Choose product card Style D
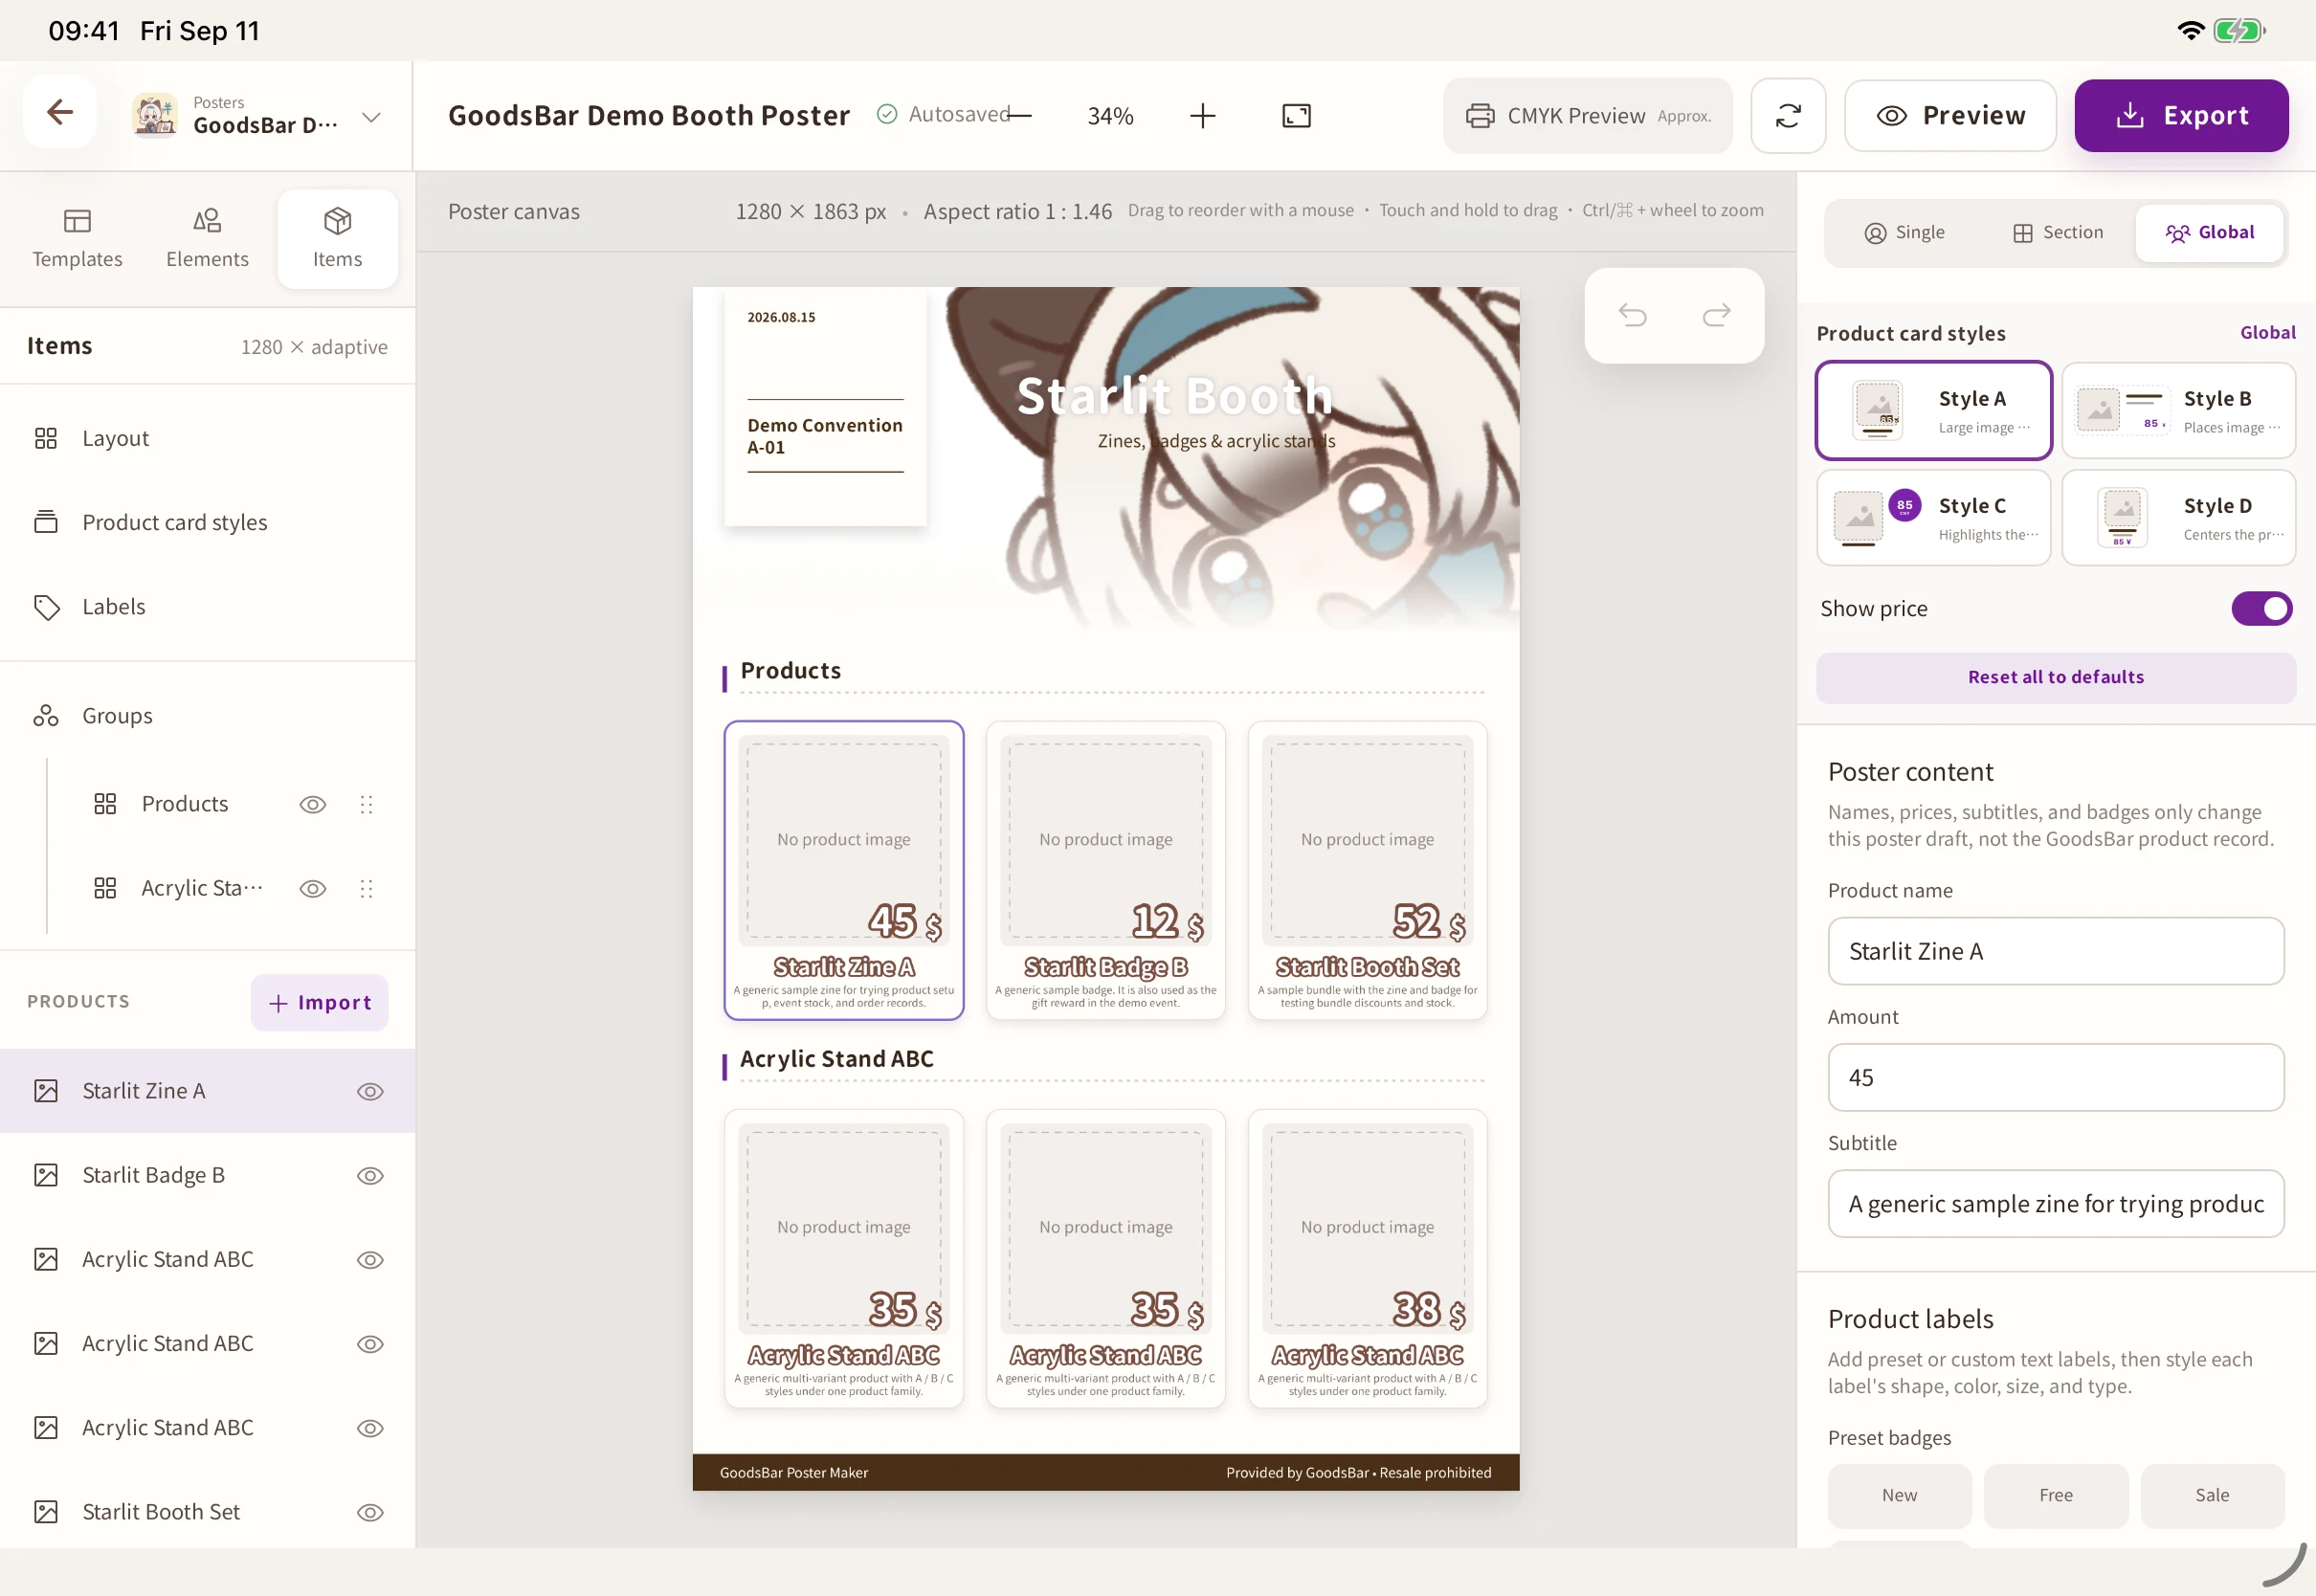This screenshot has width=2316, height=1596. (x=2178, y=518)
